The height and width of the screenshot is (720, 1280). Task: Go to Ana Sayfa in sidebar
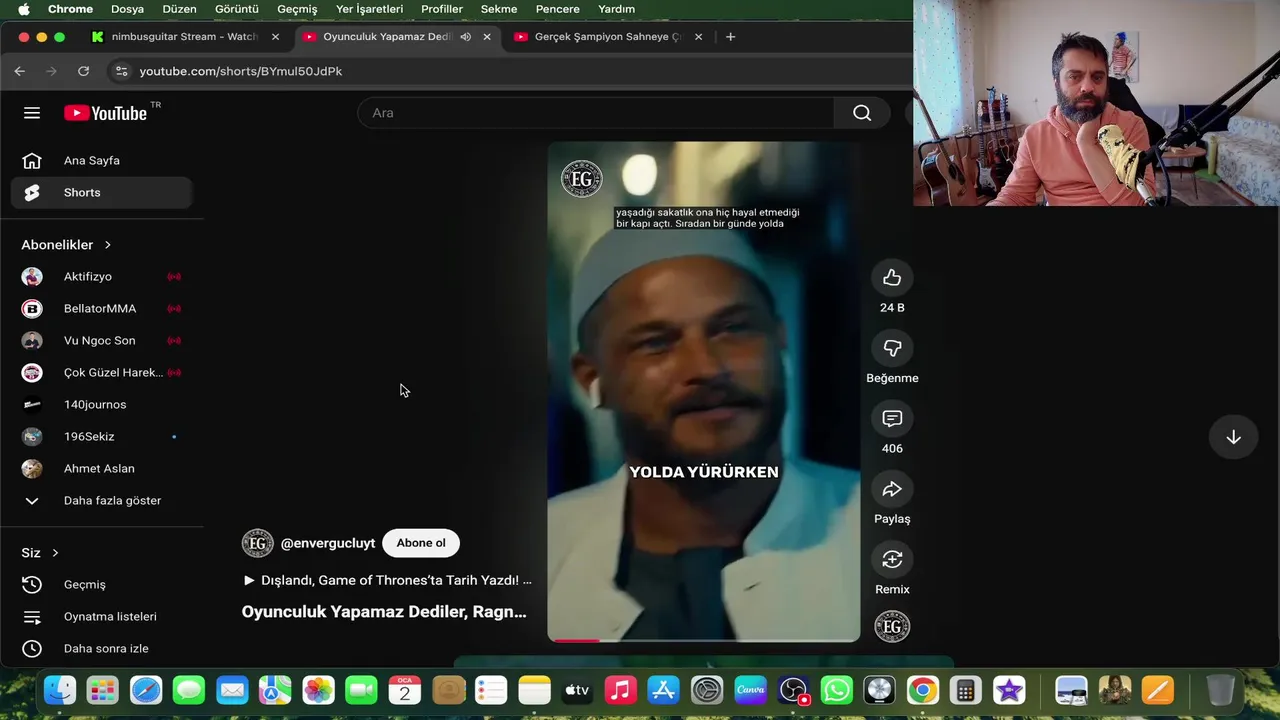[102, 160]
